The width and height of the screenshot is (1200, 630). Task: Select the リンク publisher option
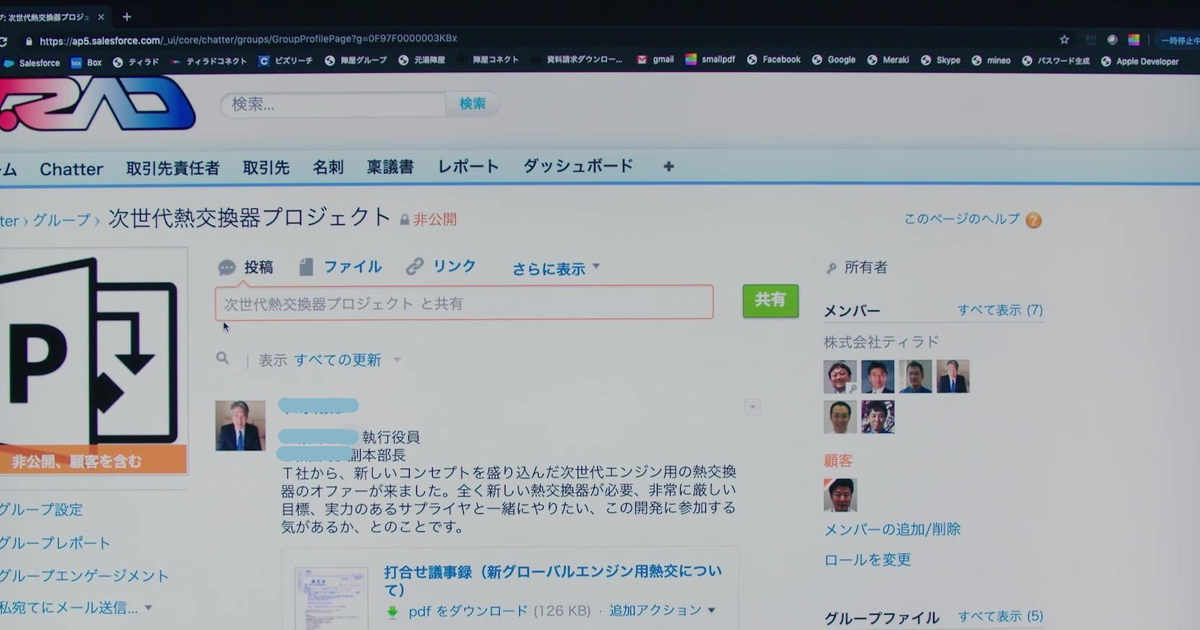point(441,266)
